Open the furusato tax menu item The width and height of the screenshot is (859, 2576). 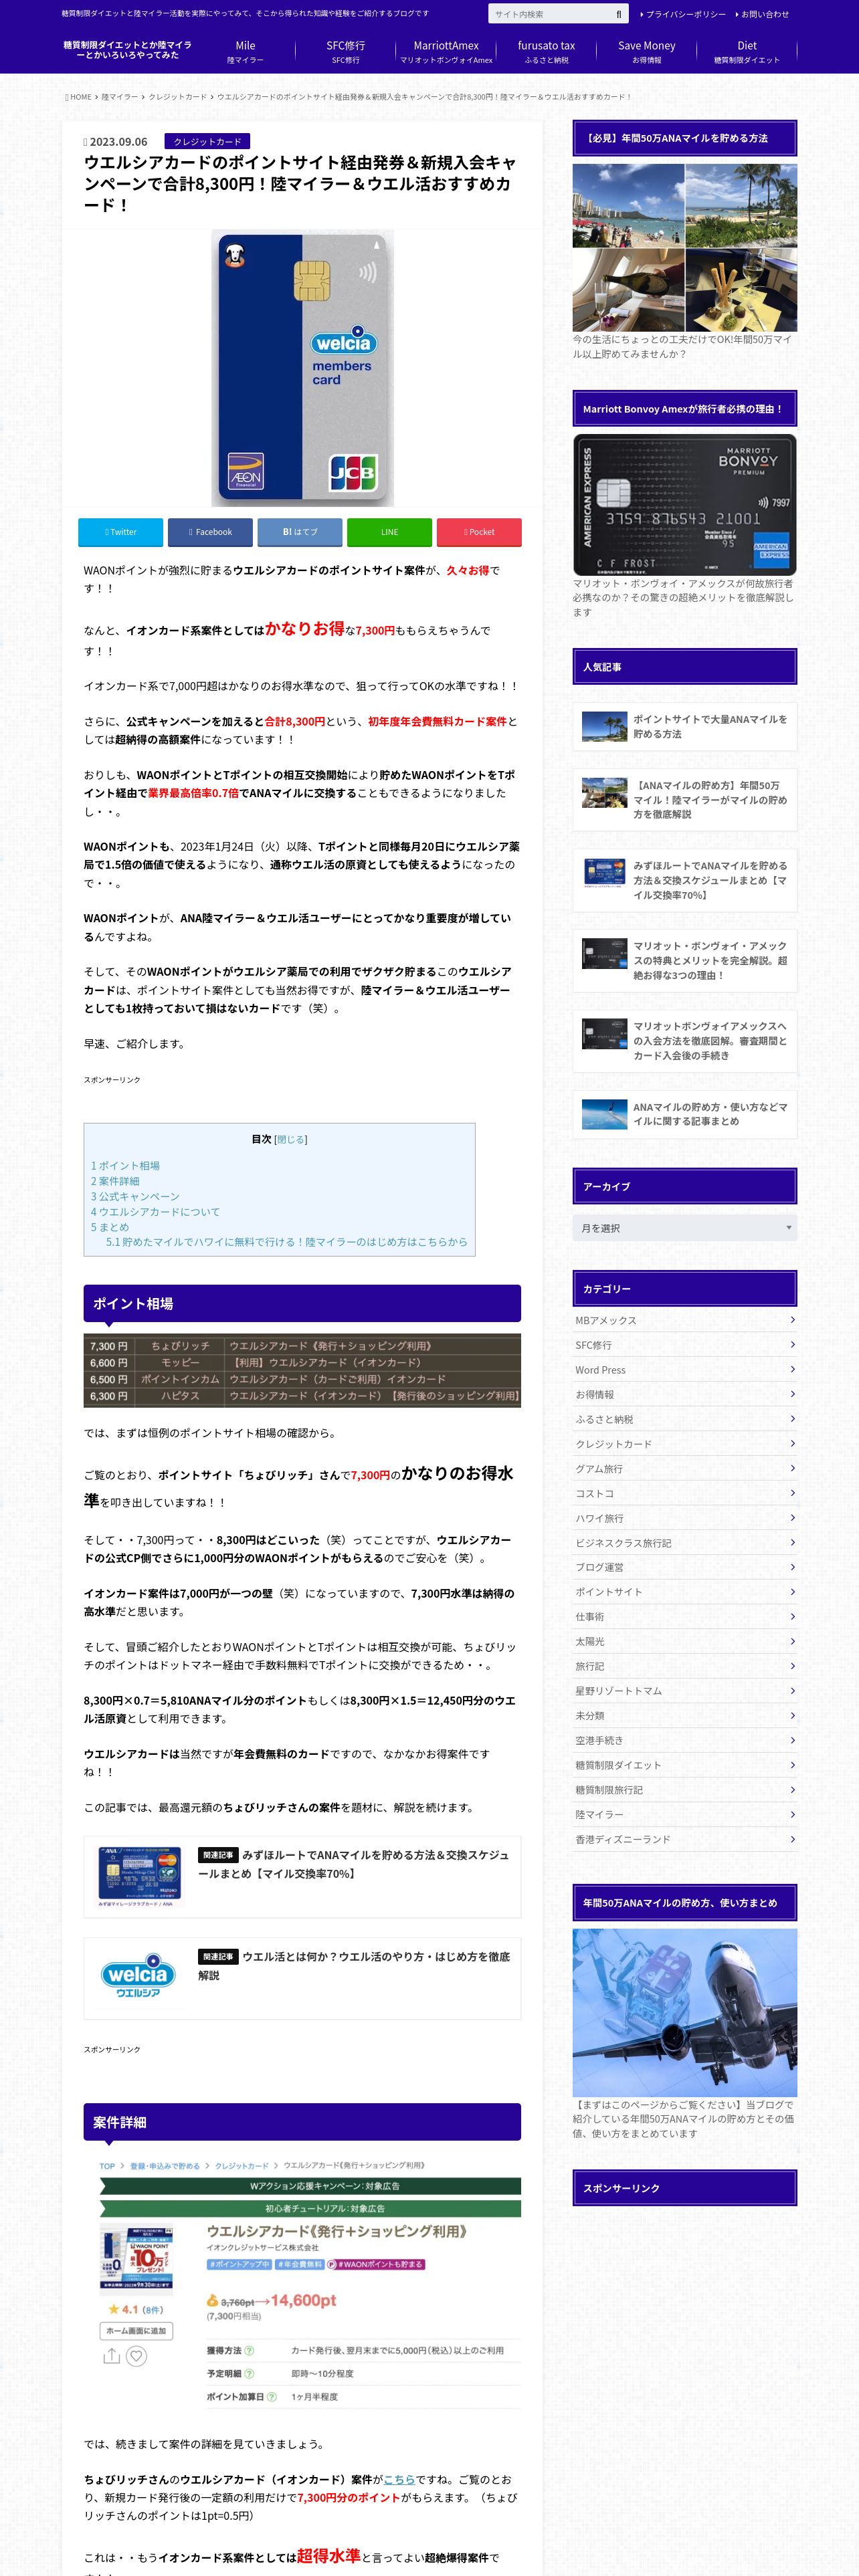click(x=546, y=52)
